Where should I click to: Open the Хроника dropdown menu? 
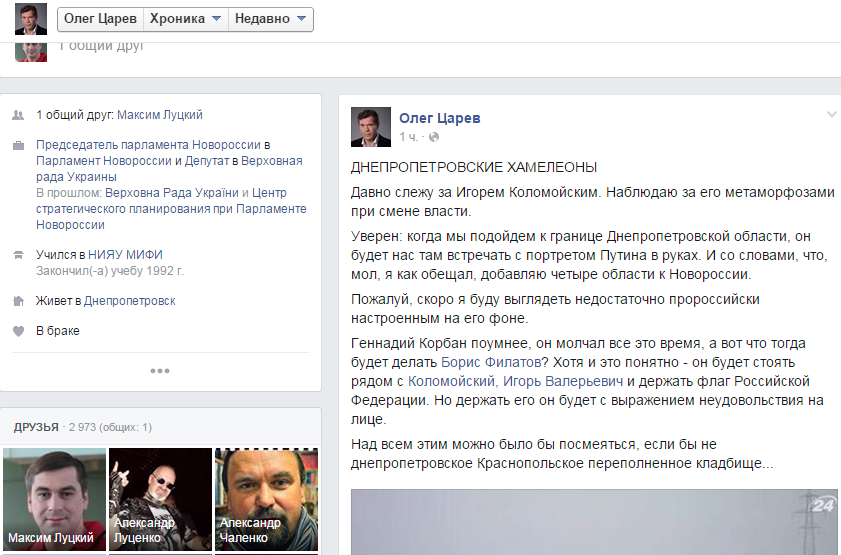pos(186,19)
